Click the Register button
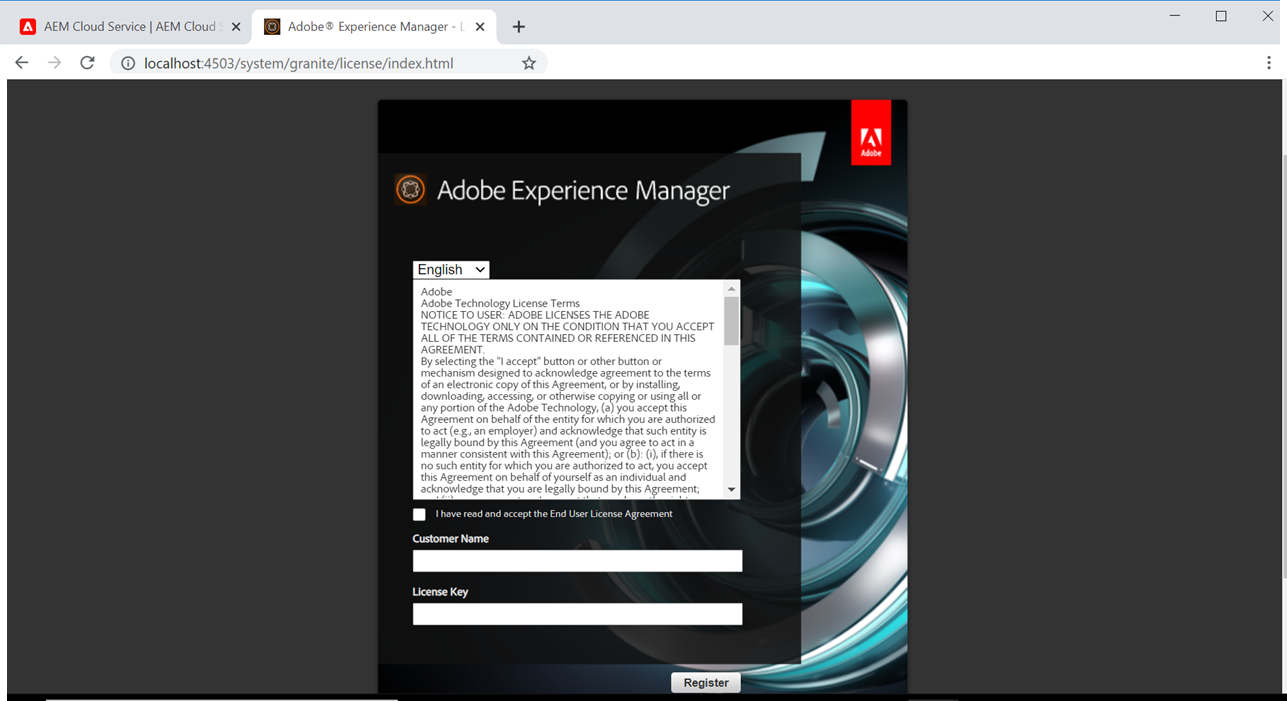This screenshot has width=1287, height=701. (706, 683)
